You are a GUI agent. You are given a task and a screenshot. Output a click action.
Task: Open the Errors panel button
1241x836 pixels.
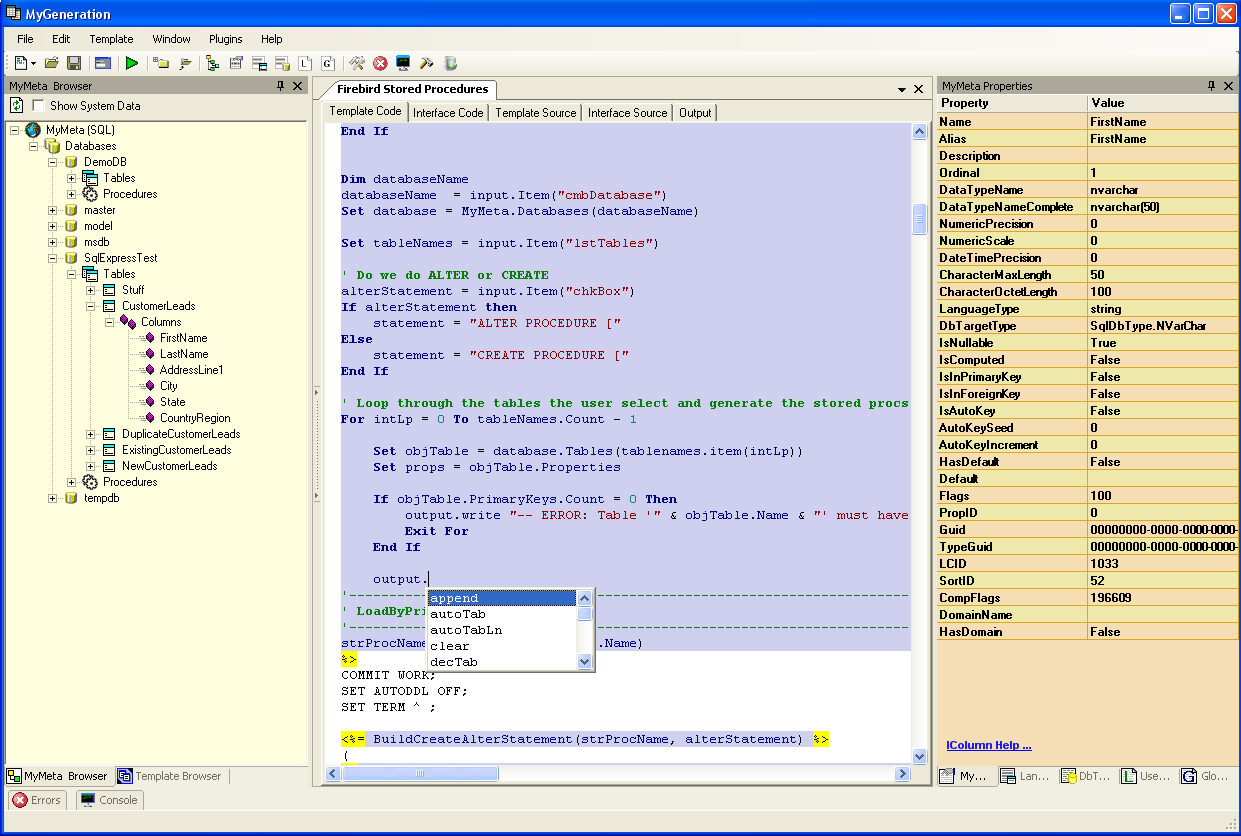37,800
